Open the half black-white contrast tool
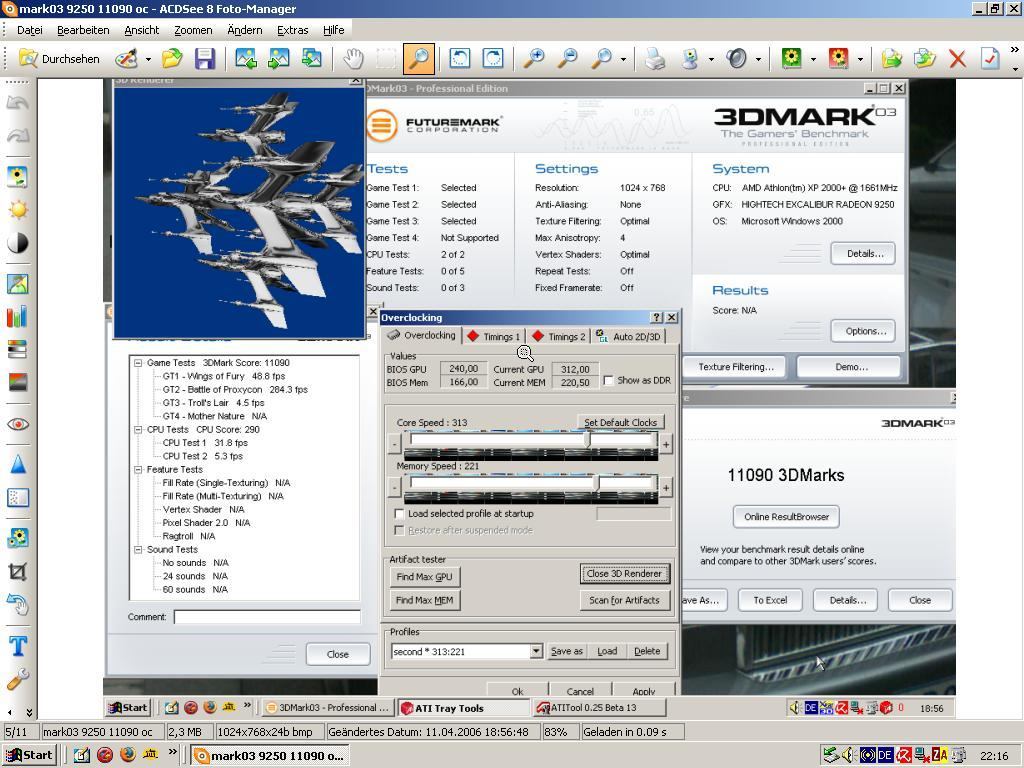 [x=18, y=243]
